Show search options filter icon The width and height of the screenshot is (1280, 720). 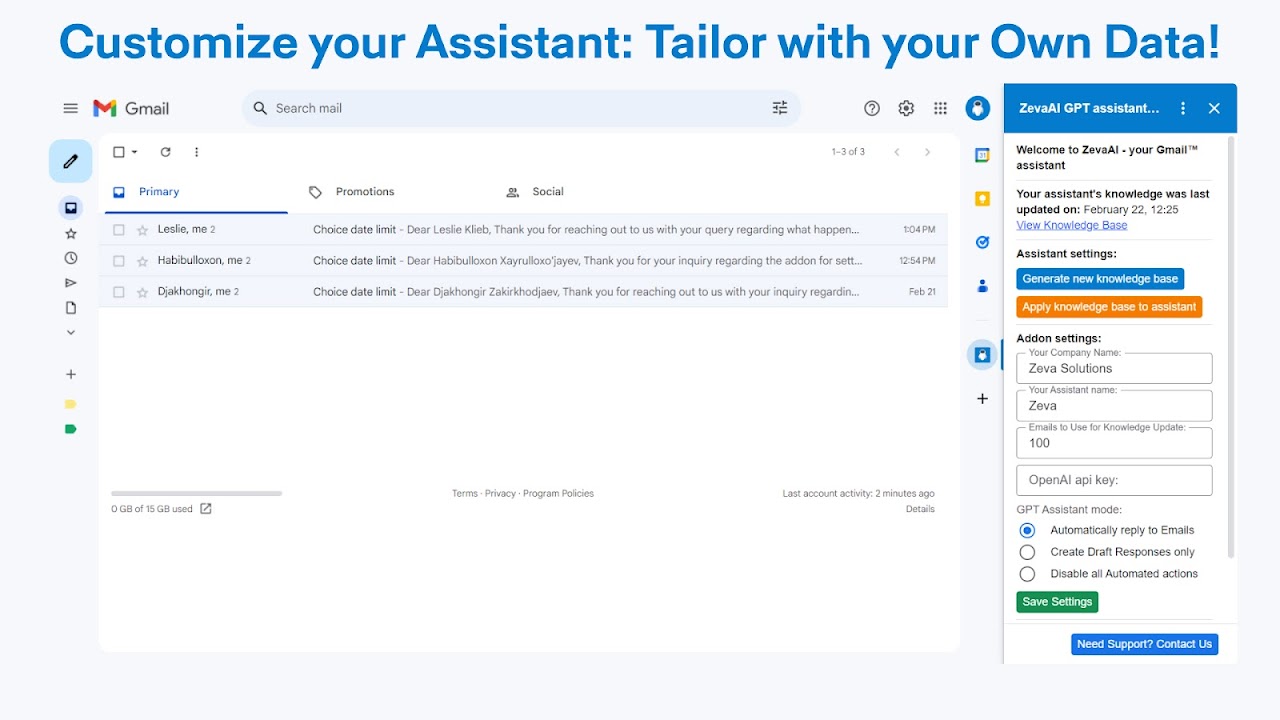[780, 108]
